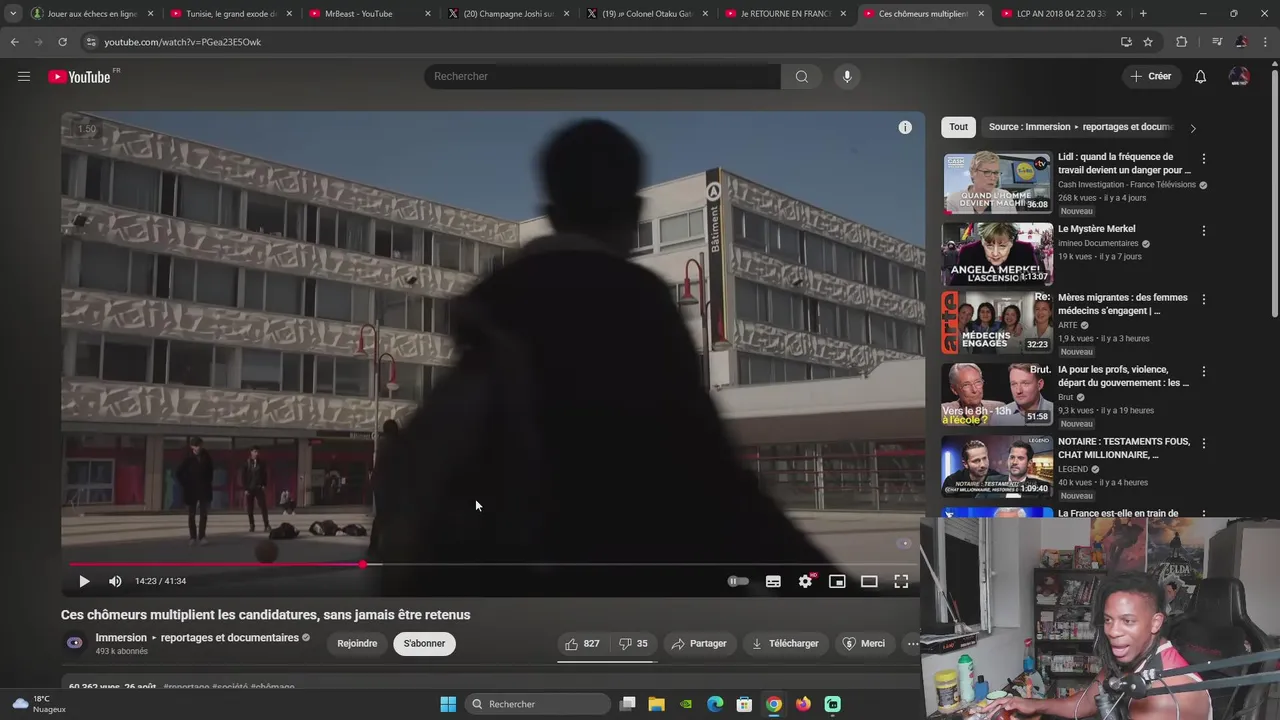Screen dimensions: 1280x720
Task: Toggle autoplay switch in the player
Action: click(738, 581)
